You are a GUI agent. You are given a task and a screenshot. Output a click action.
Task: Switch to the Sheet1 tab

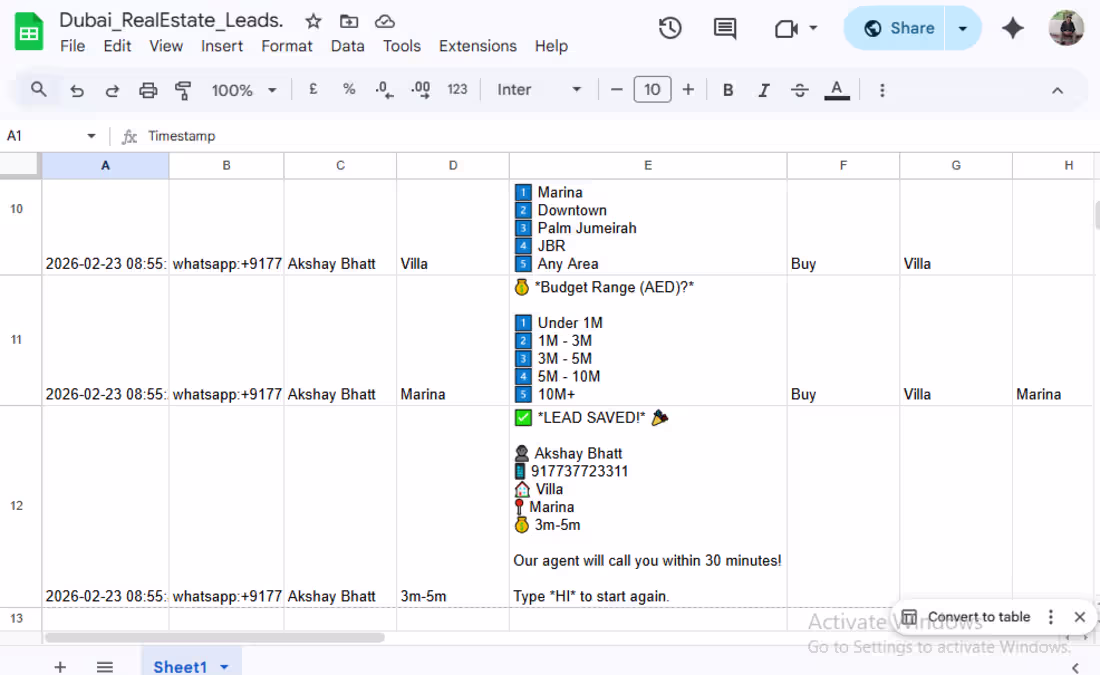pos(180,667)
